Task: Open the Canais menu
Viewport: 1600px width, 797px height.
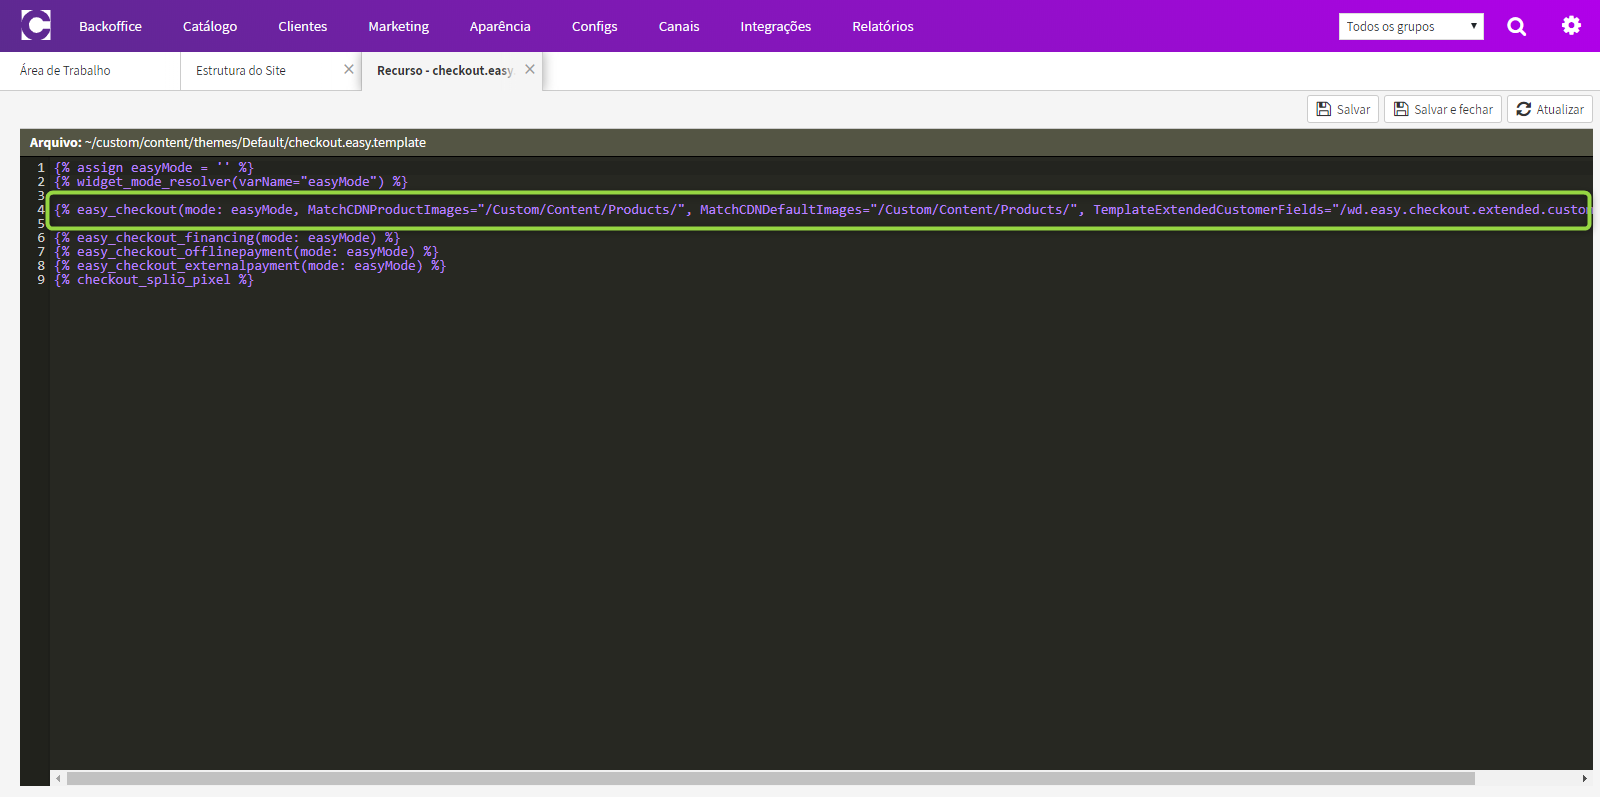Action: coord(679,26)
